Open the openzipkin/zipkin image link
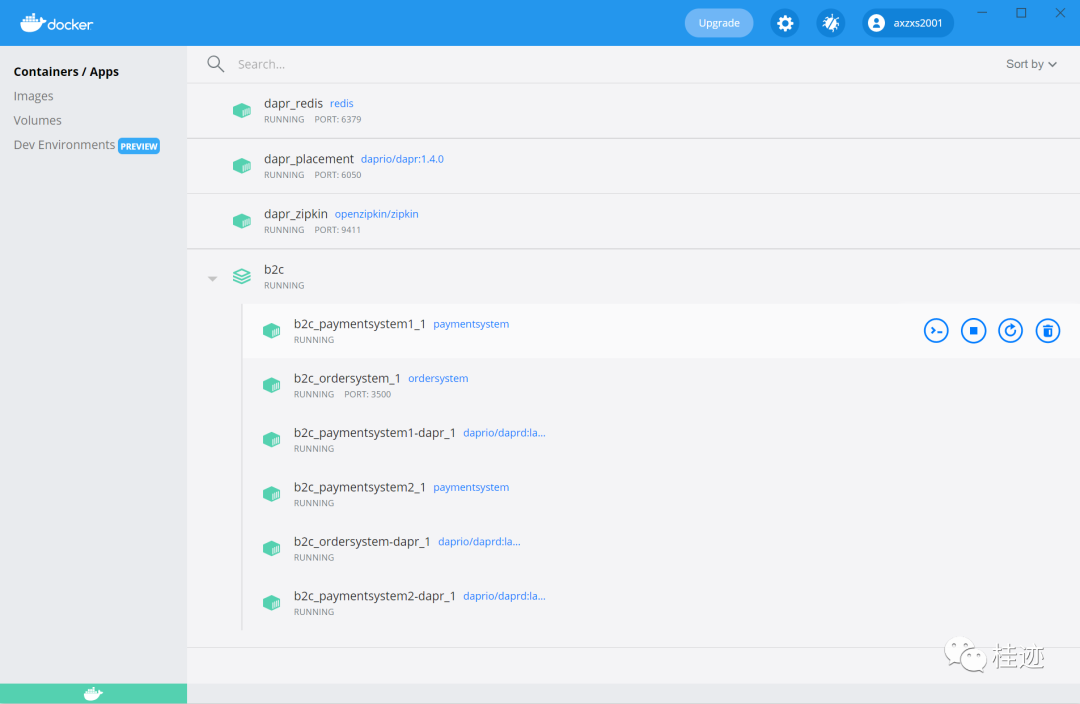The width and height of the screenshot is (1080, 704). (x=377, y=214)
